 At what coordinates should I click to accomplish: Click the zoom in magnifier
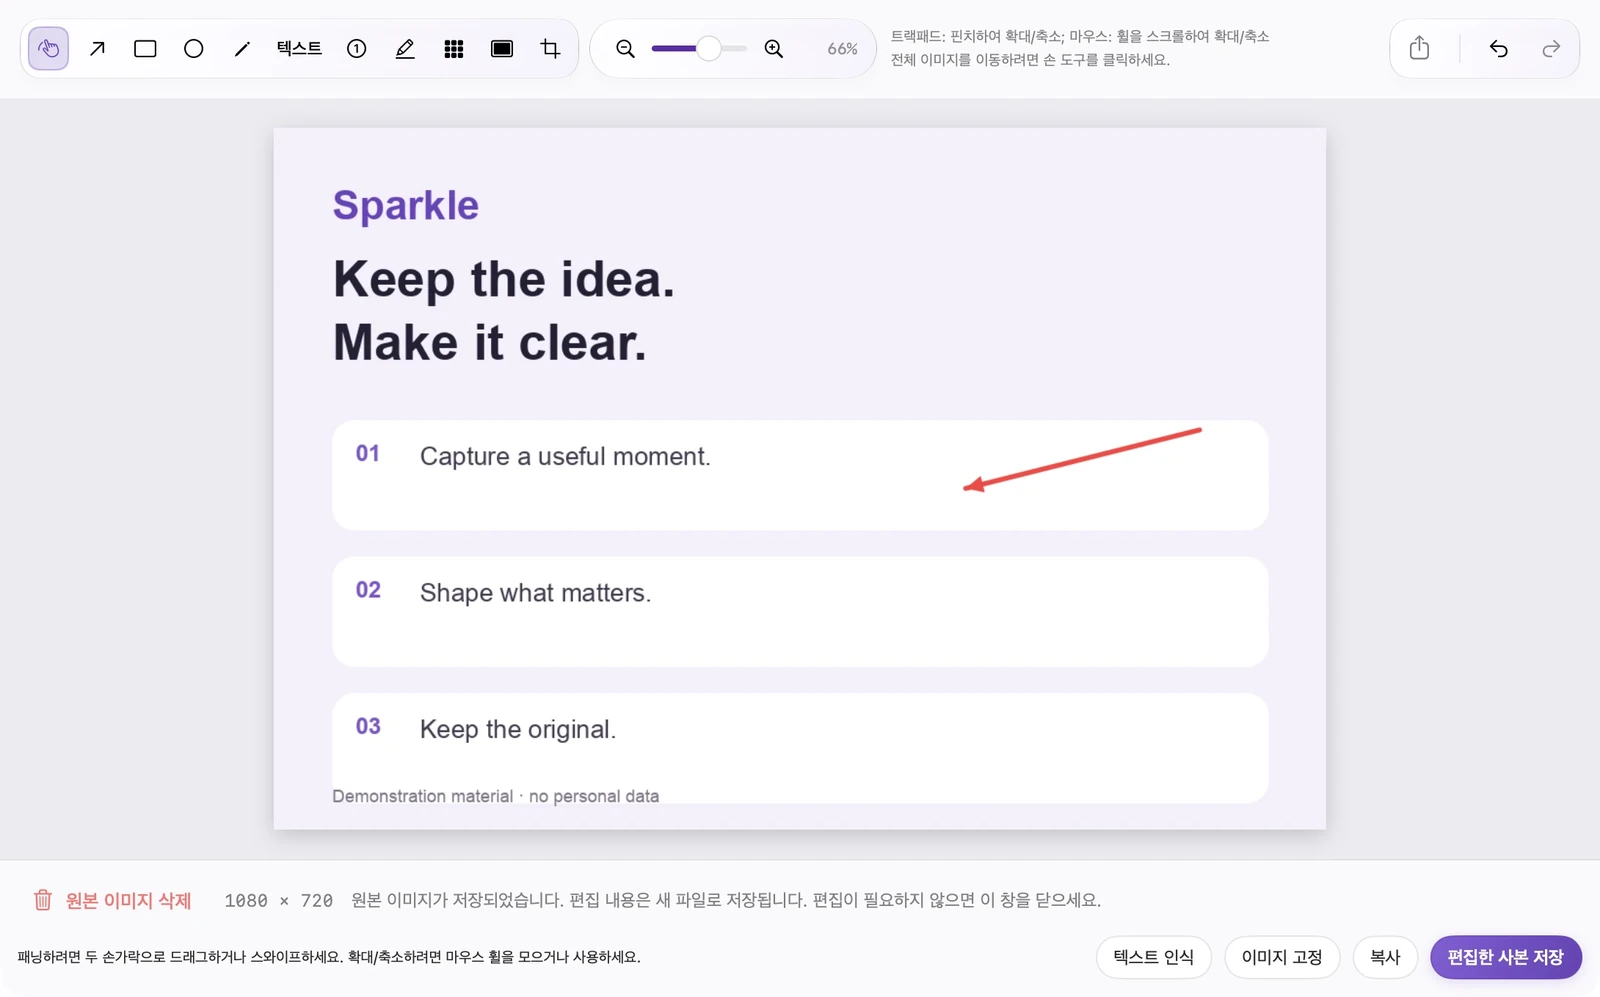coord(773,48)
